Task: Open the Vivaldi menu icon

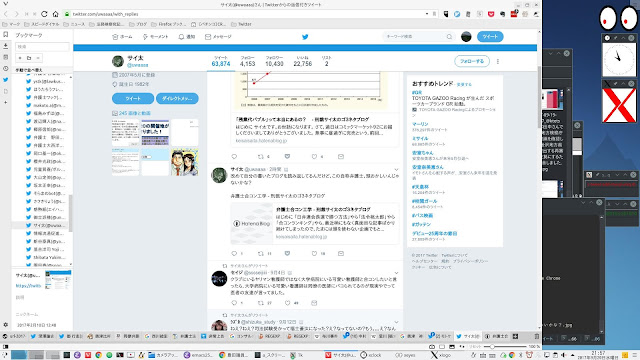Action: coord(5,4)
